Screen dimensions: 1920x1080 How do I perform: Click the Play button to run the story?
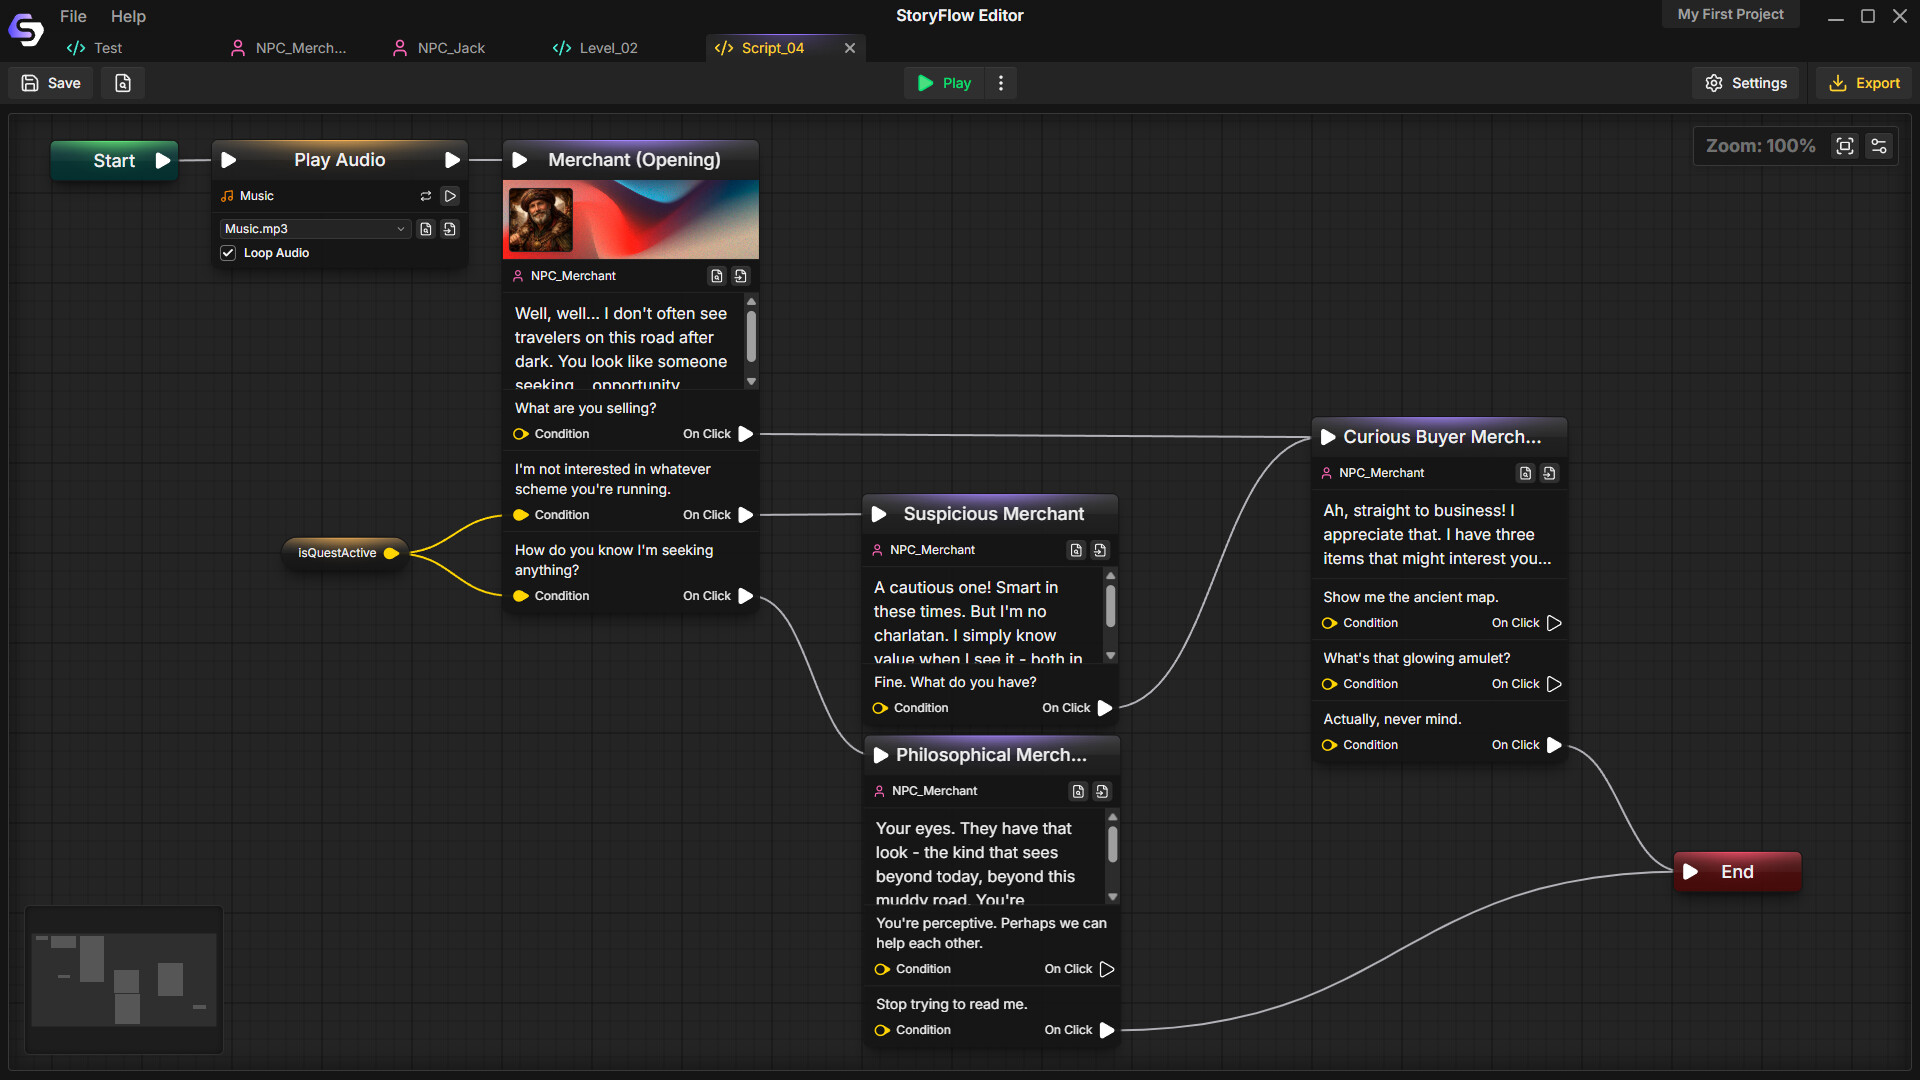click(942, 83)
